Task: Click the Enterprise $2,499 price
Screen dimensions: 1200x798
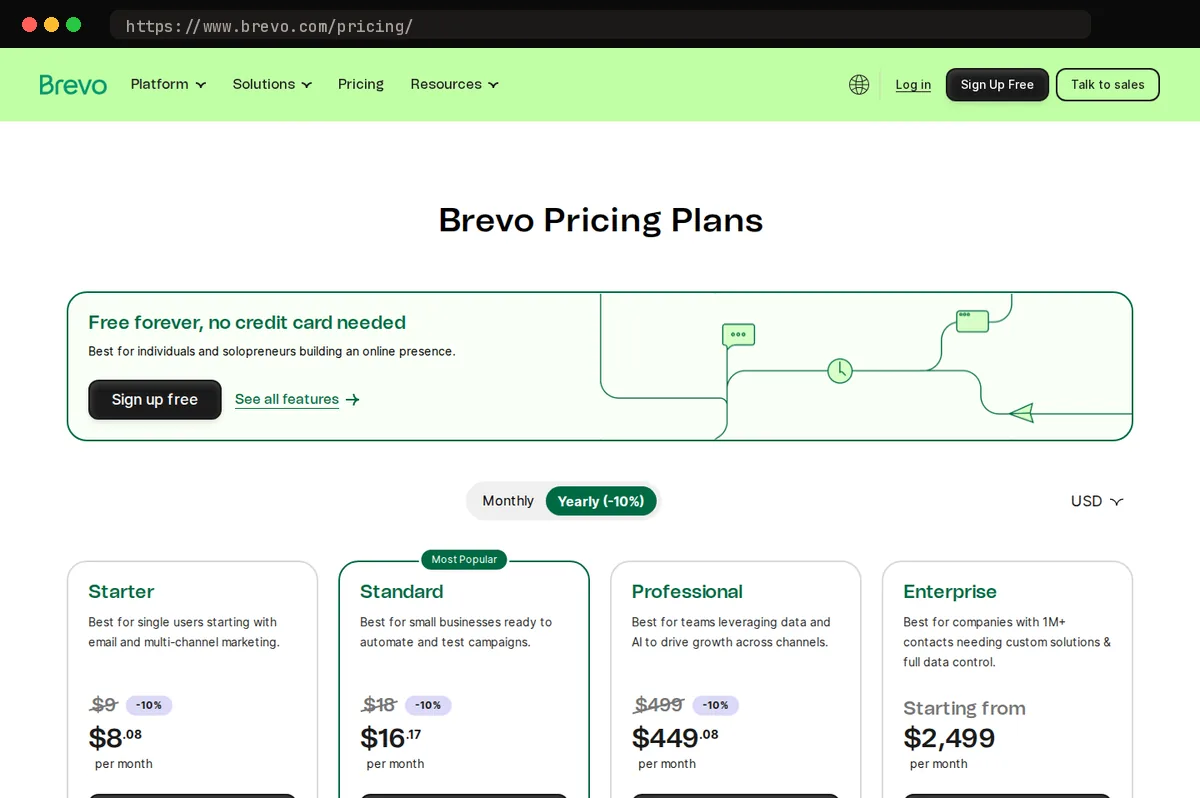Action: coord(949,738)
